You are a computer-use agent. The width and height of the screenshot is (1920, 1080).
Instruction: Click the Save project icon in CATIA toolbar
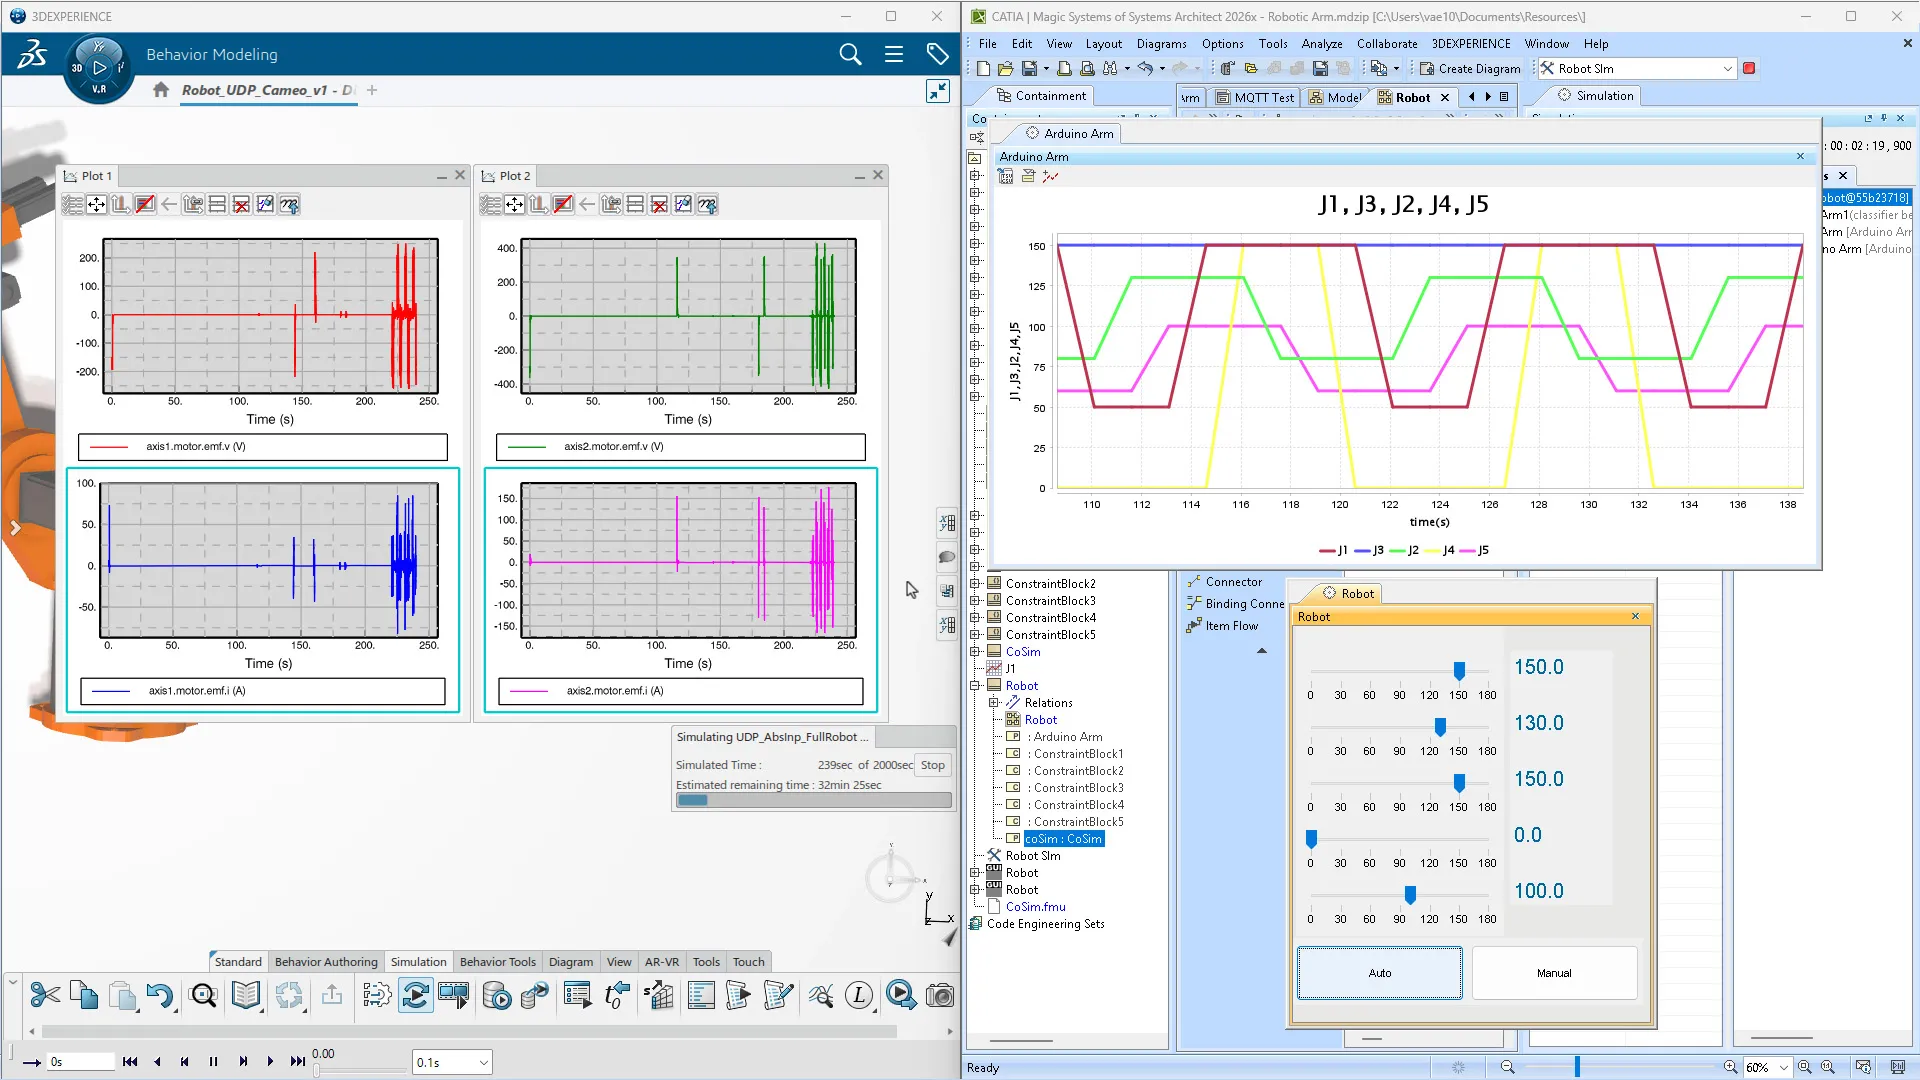(x=1029, y=69)
